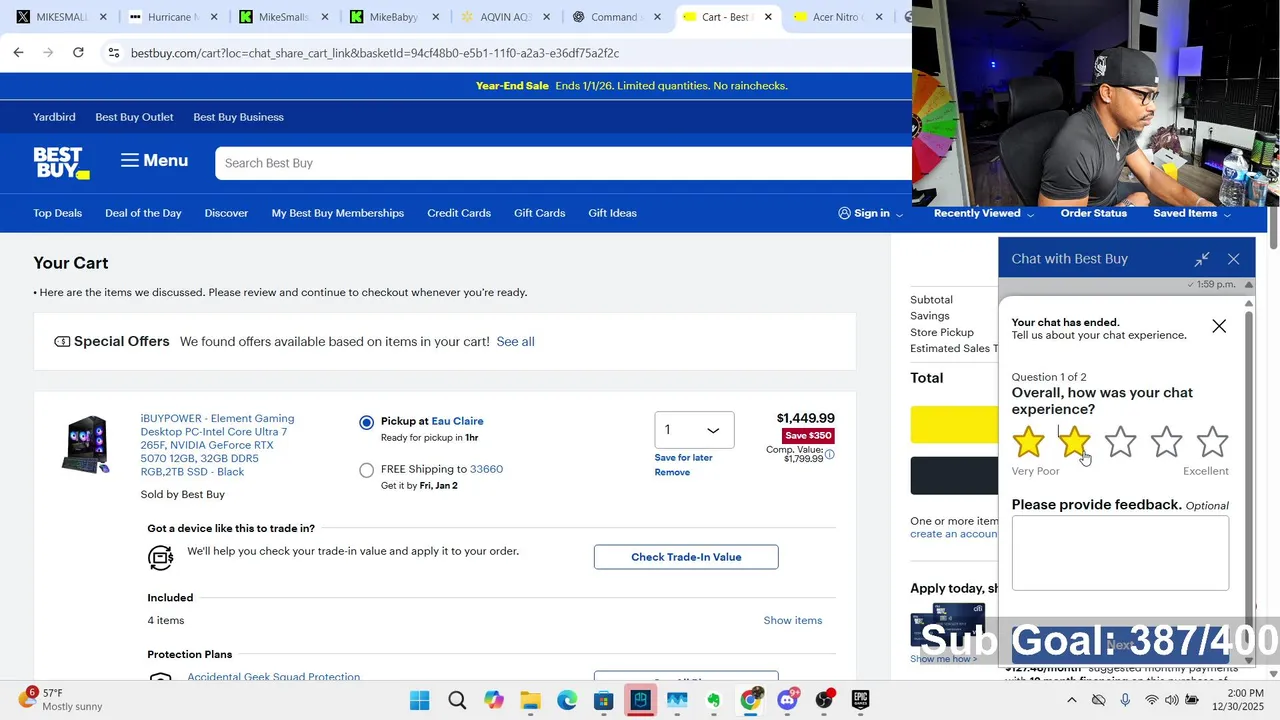Open the hamburger Menu
The height and width of the screenshot is (720, 1280).
(154, 161)
